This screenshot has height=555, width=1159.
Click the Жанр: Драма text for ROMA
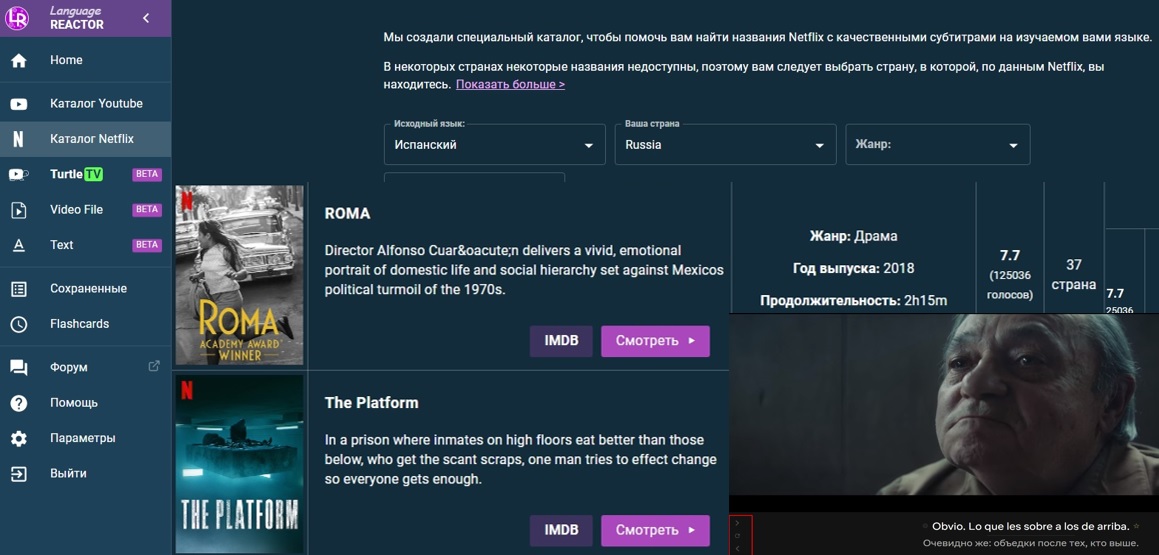tap(853, 236)
